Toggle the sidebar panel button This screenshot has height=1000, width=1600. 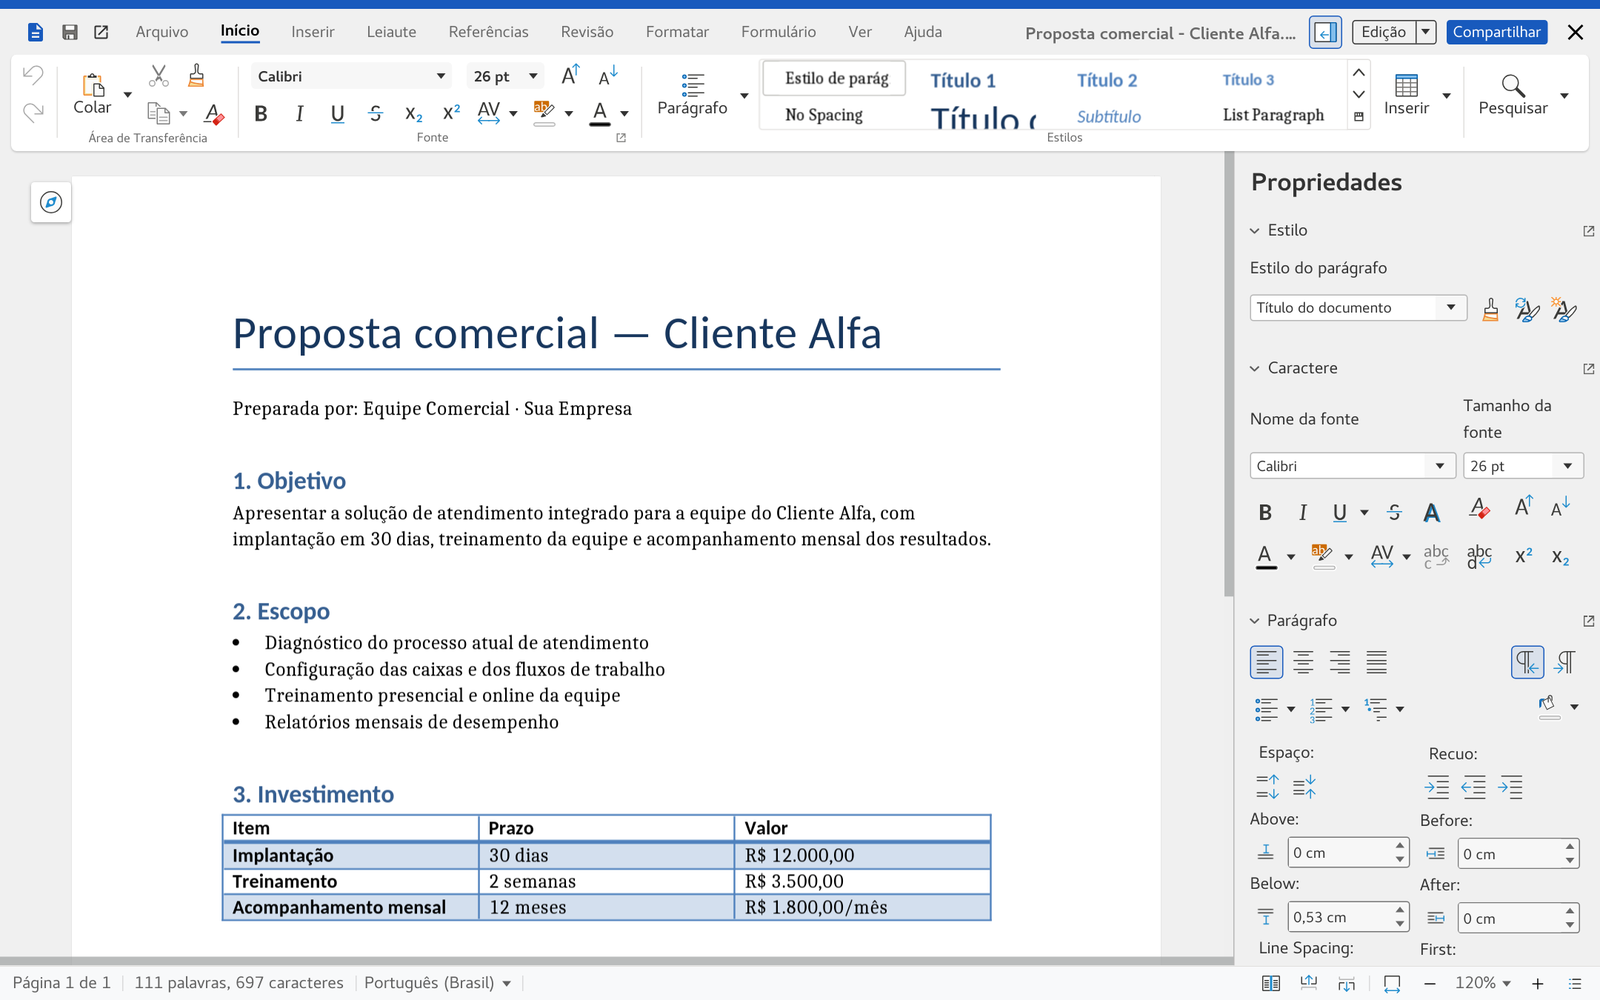[x=1325, y=32]
